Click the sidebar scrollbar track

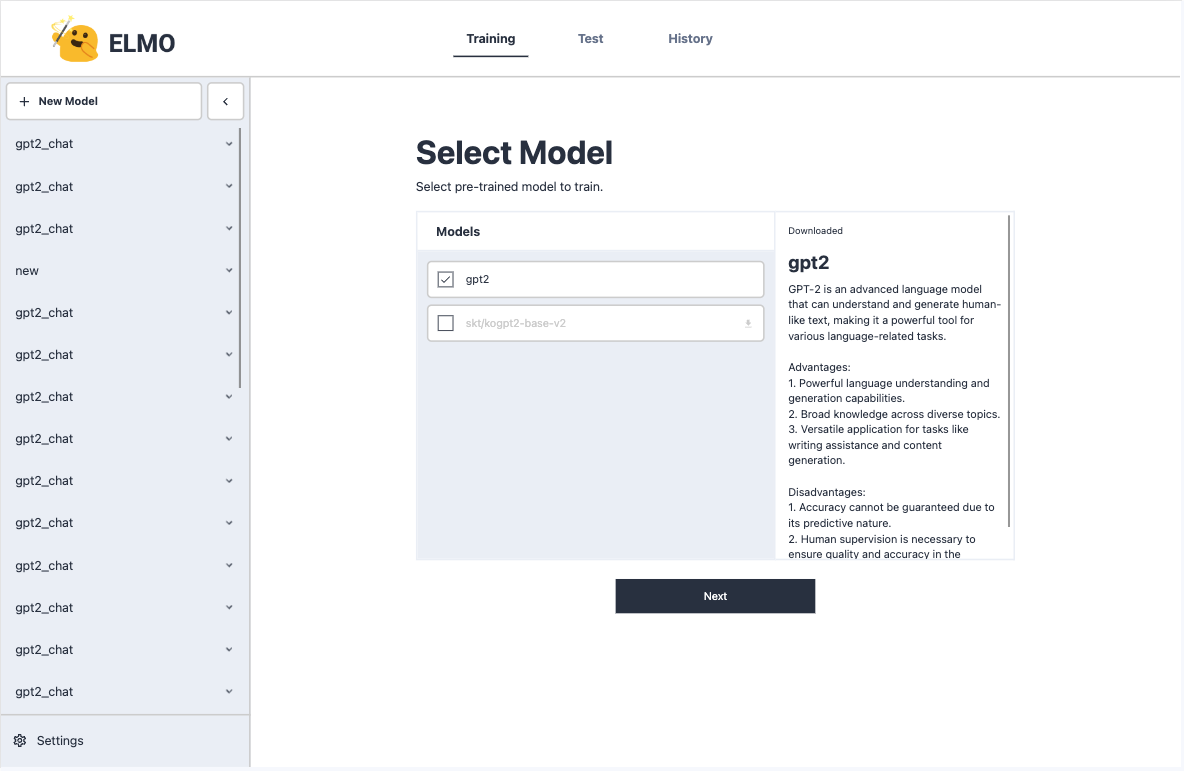(240, 300)
